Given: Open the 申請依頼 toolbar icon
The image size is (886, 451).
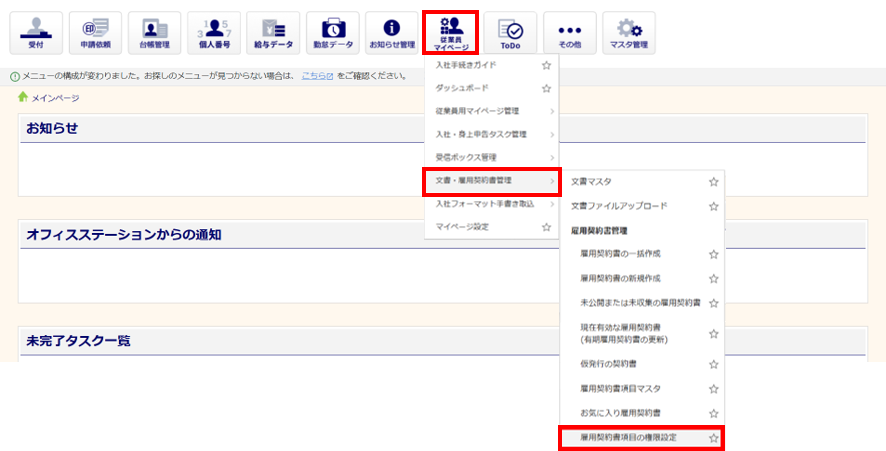Looking at the screenshot, I should [x=95, y=33].
